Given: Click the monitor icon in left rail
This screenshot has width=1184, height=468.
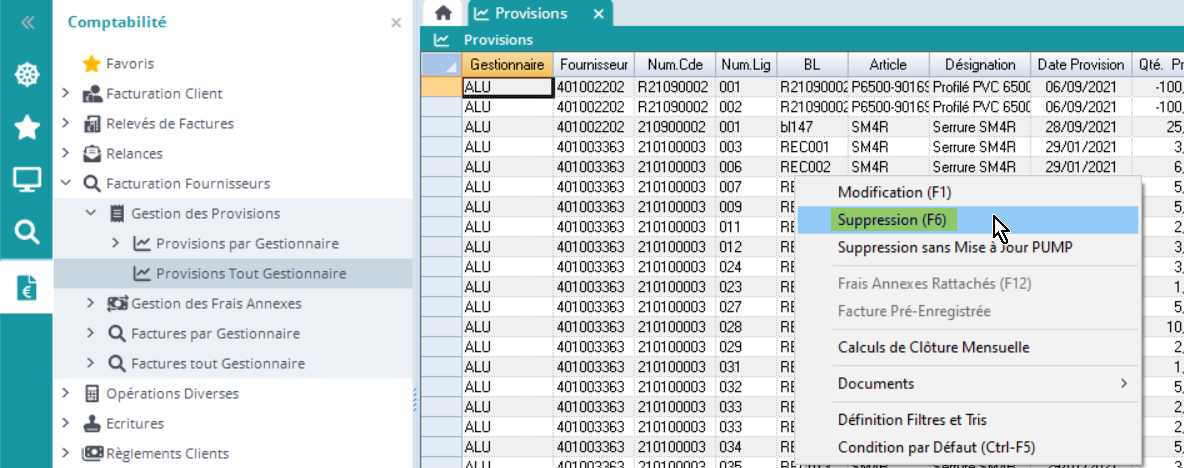Looking at the screenshot, I should 26,180.
